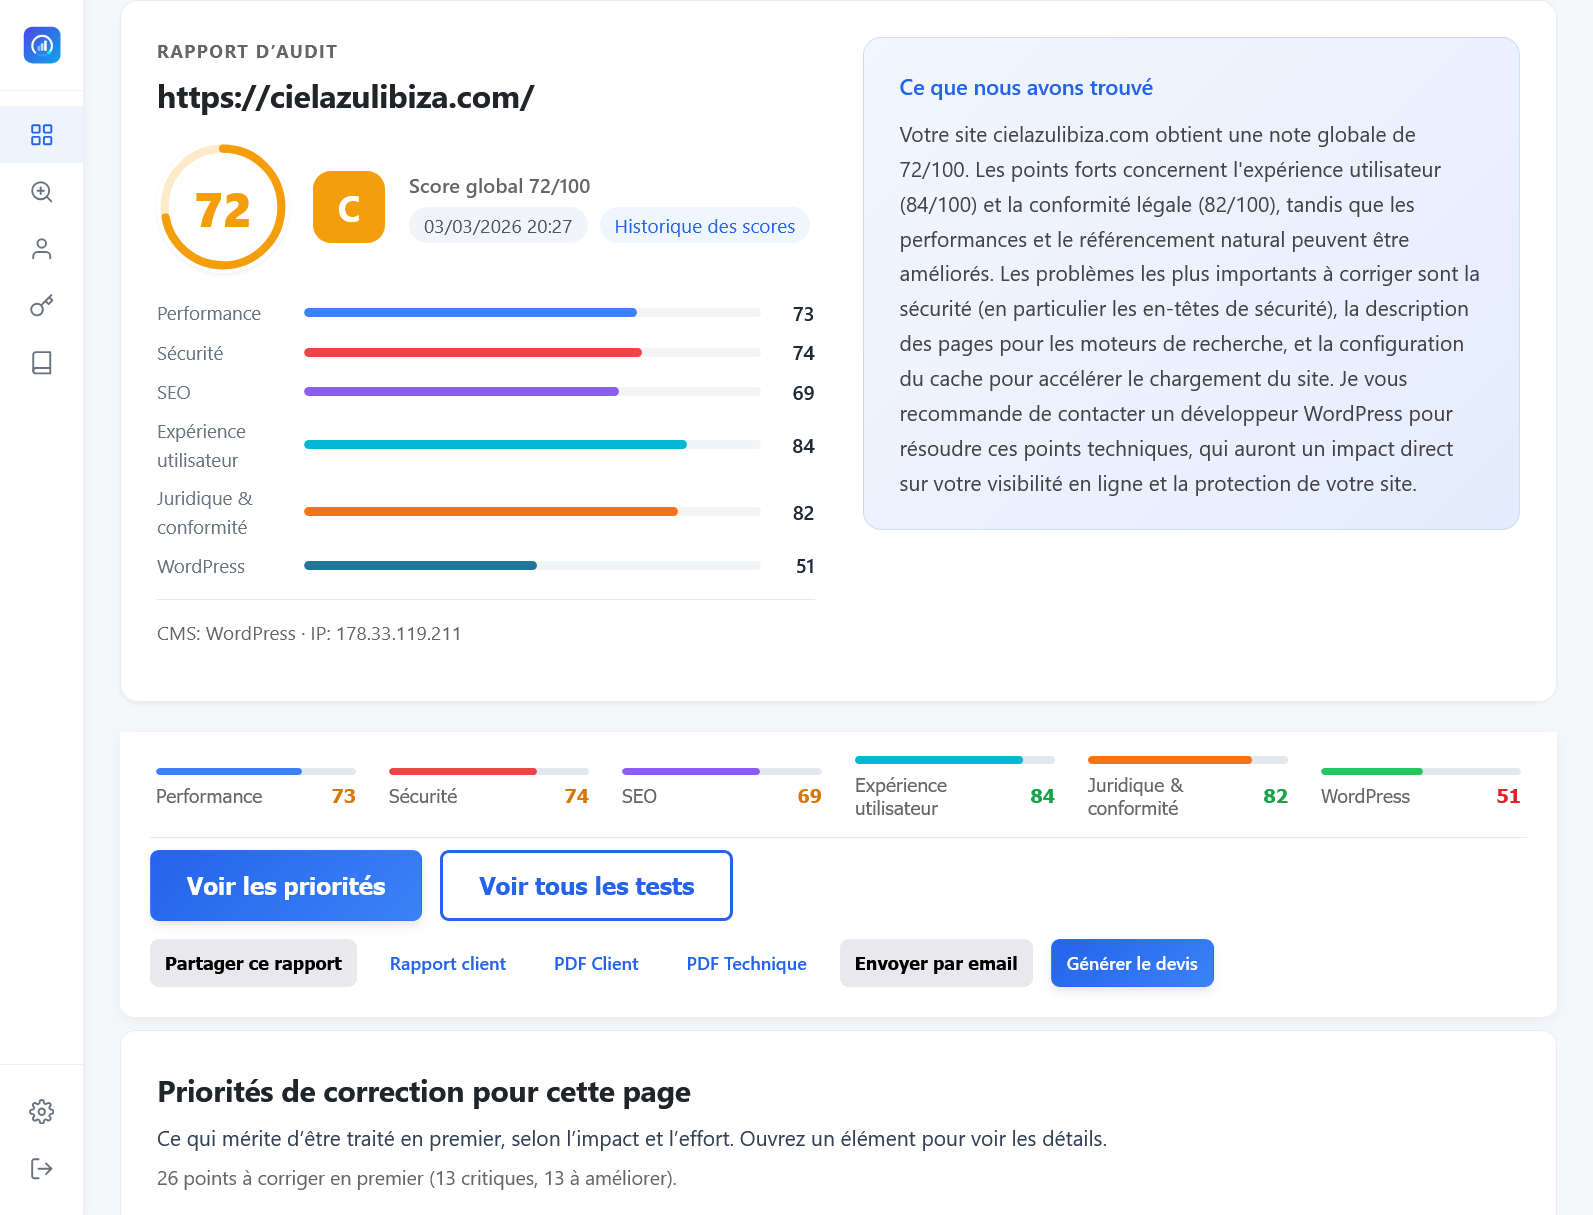This screenshot has height=1215, width=1593.
Task: Open settings gear icon in sidebar
Action: [x=42, y=1112]
